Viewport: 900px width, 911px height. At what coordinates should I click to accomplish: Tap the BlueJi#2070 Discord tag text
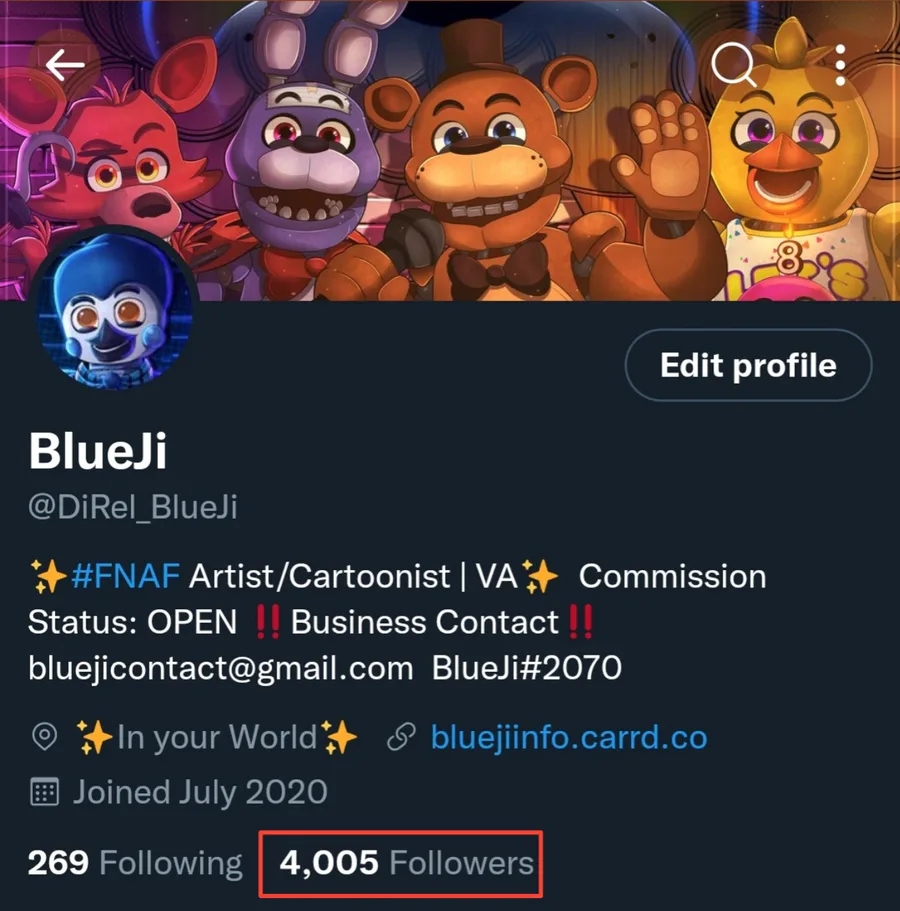(526, 668)
